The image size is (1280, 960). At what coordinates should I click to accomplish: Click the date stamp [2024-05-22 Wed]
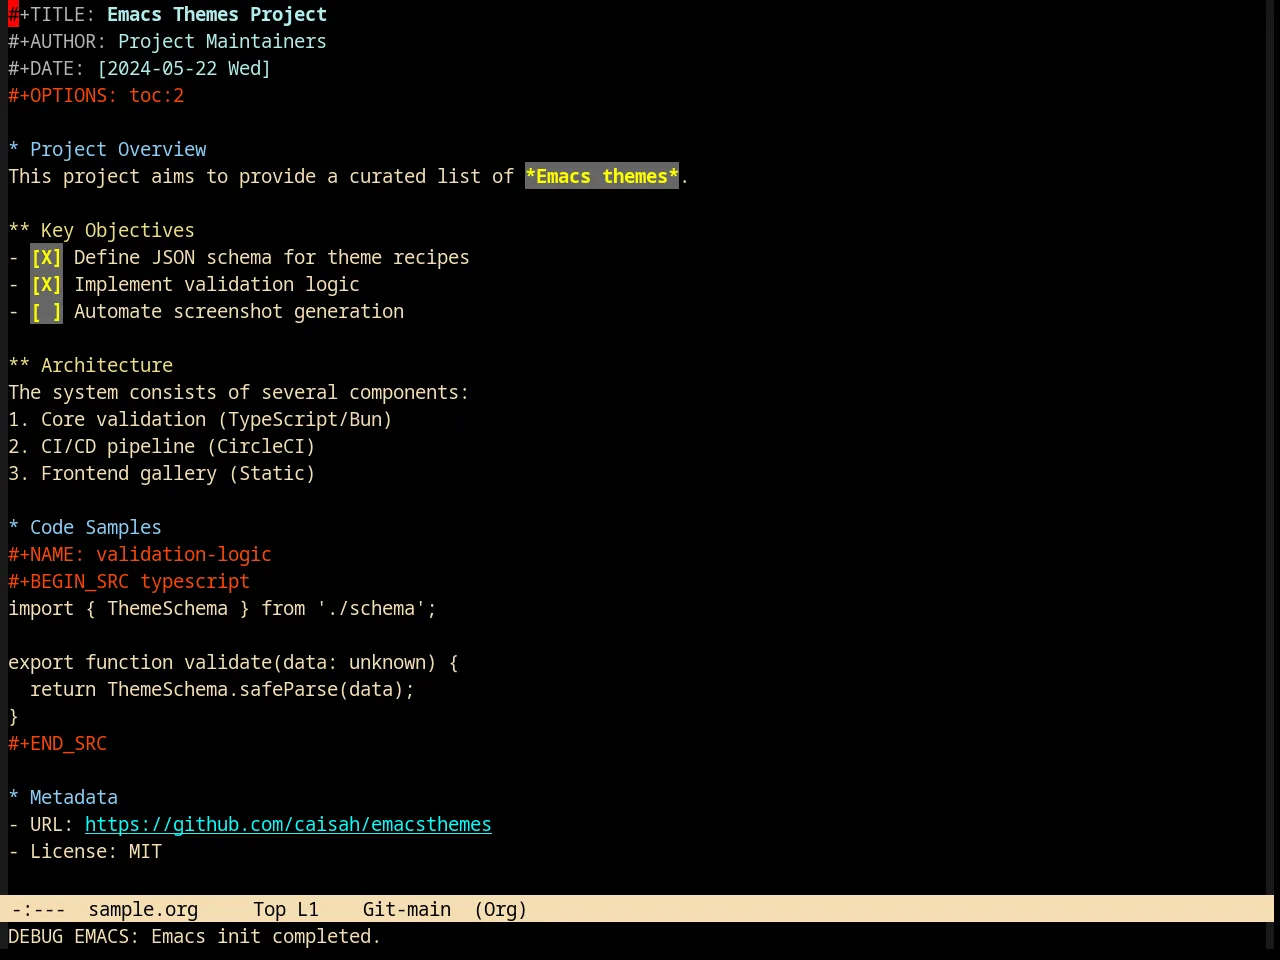pos(184,69)
